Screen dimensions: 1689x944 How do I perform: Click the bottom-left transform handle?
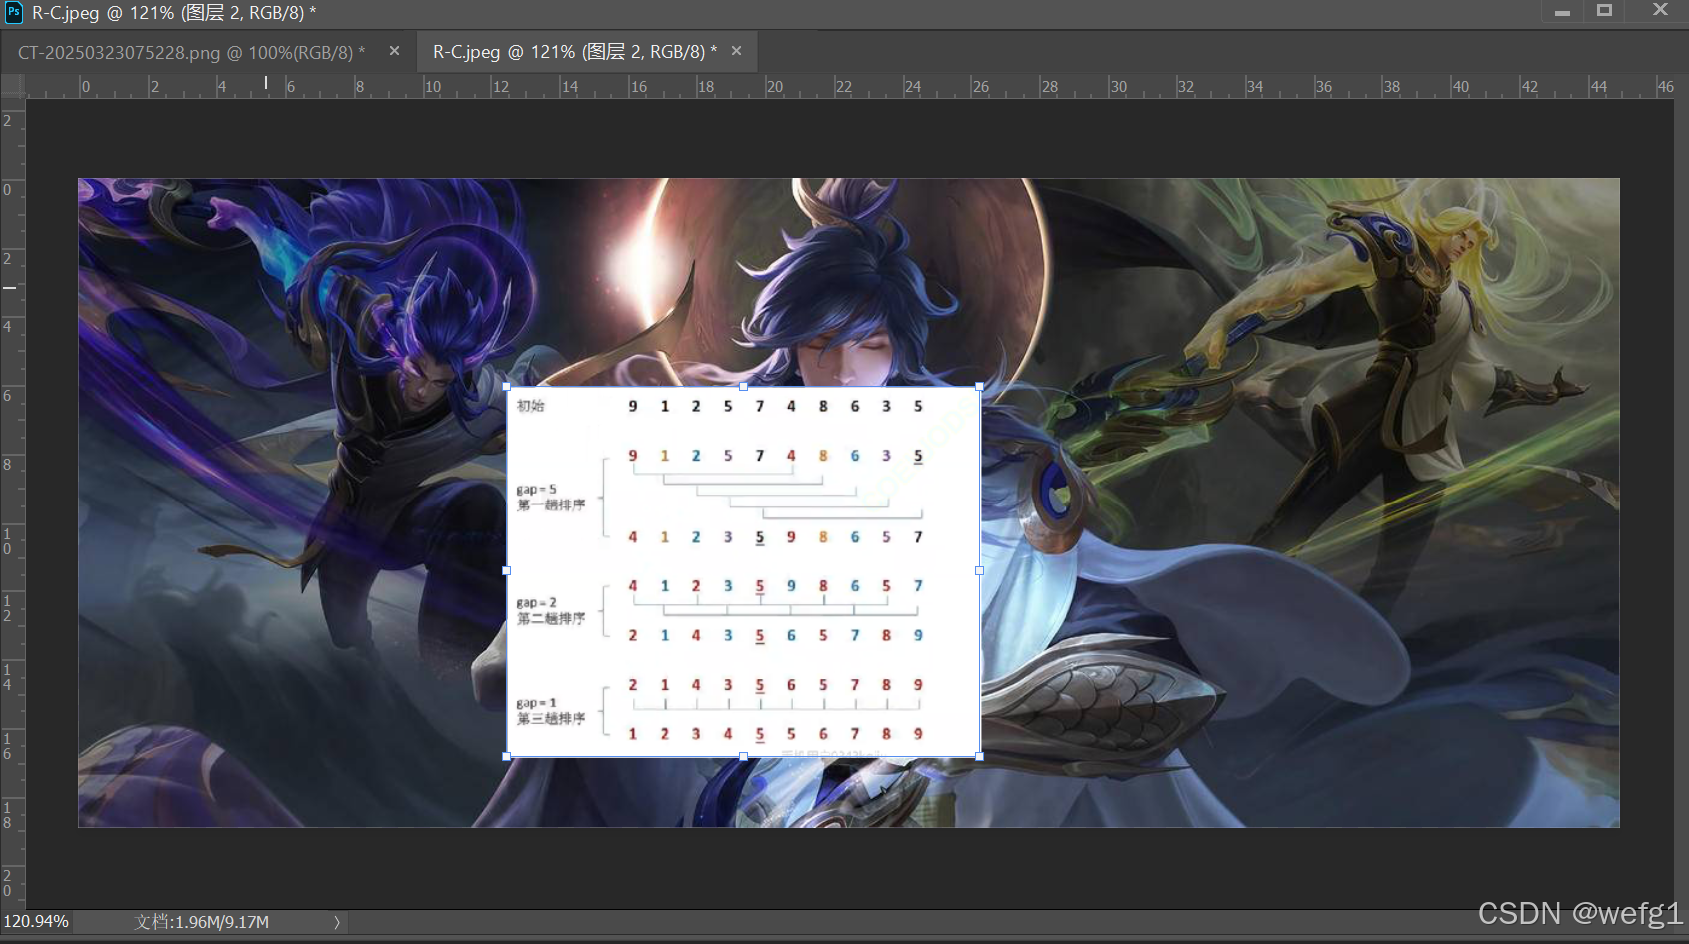(x=506, y=757)
